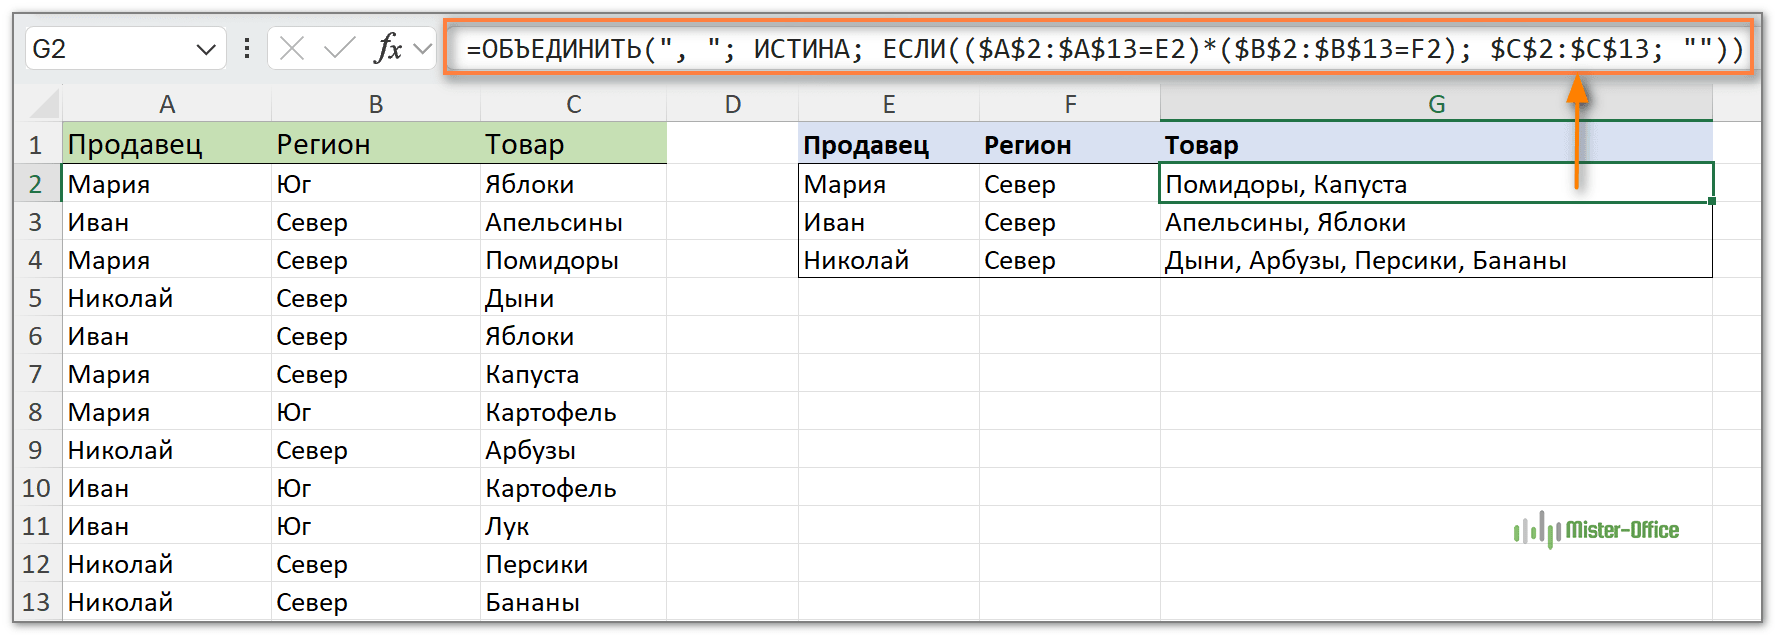1775x635 pixels.
Task: Click the green 'Продавец' header cell A1
Action: [x=167, y=144]
